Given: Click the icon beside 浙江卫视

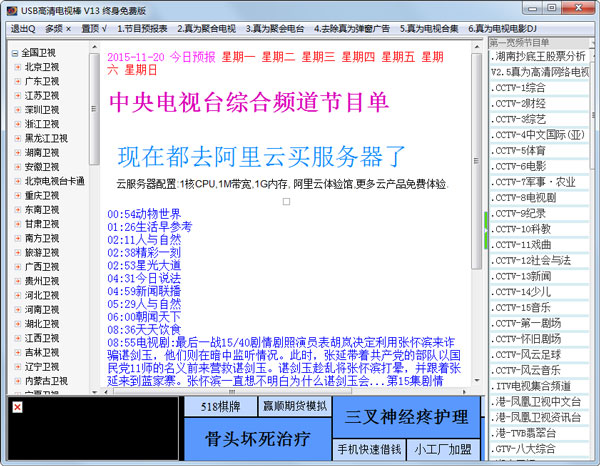Looking at the screenshot, I should 18,124.
